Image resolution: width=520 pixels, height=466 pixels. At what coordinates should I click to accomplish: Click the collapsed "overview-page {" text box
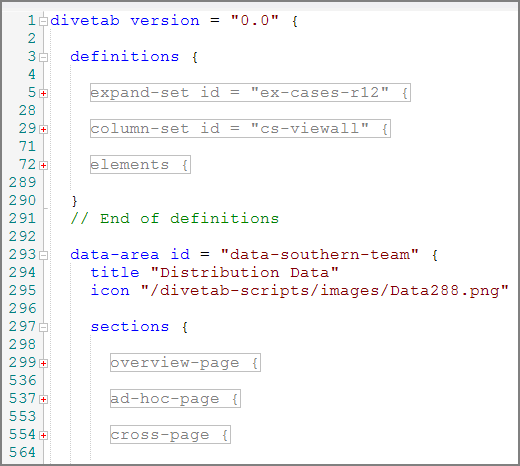coord(185,363)
